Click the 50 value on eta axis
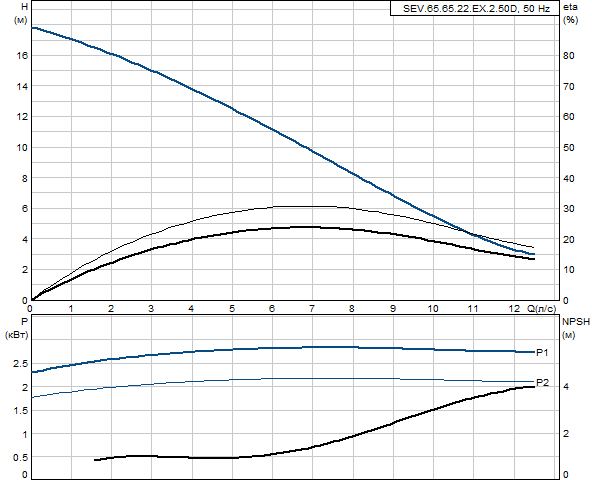Screen dimensions: 592x480 pyautogui.click(x=568, y=148)
